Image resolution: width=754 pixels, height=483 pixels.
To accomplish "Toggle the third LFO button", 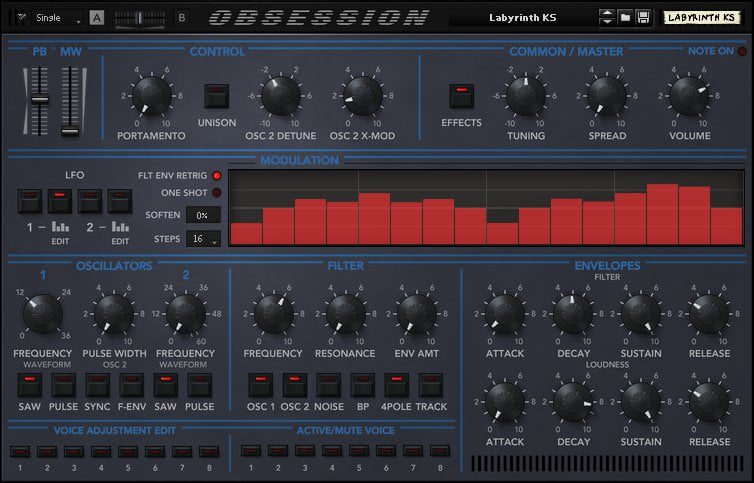I will click(x=90, y=201).
